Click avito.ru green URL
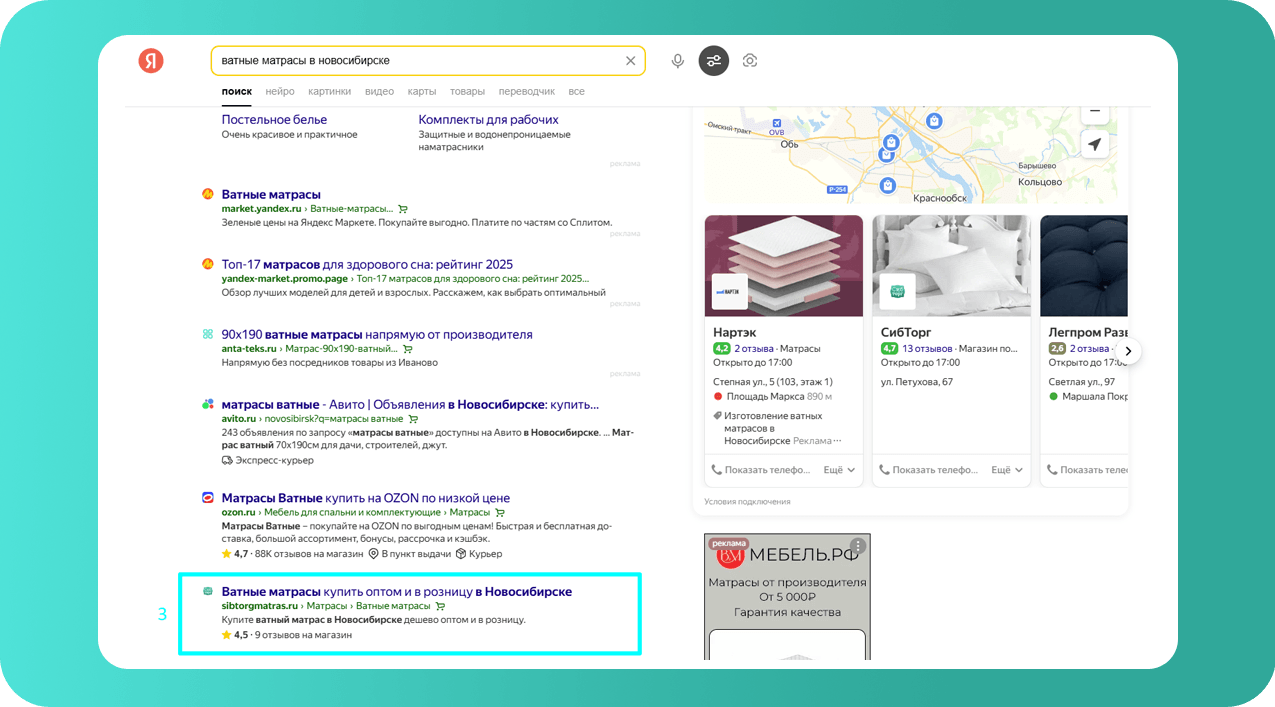The height and width of the screenshot is (707, 1275). click(x=238, y=418)
